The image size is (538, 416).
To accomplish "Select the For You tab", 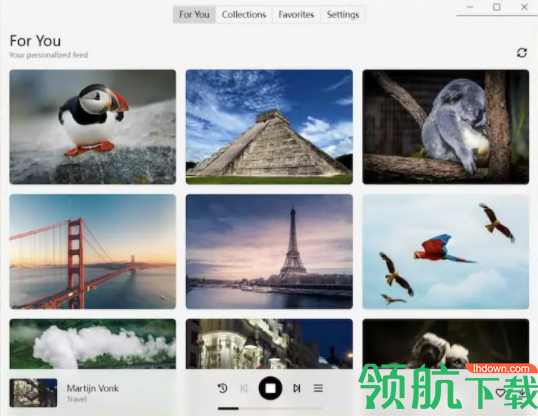I will click(194, 14).
